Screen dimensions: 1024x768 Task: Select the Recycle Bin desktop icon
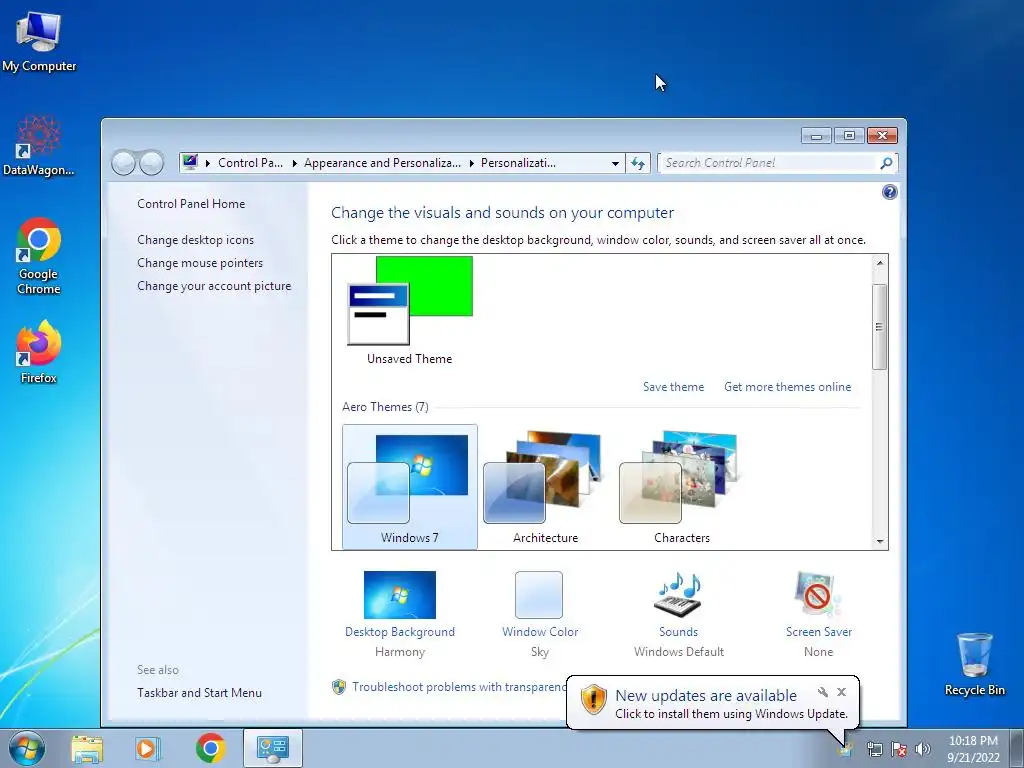[974, 664]
